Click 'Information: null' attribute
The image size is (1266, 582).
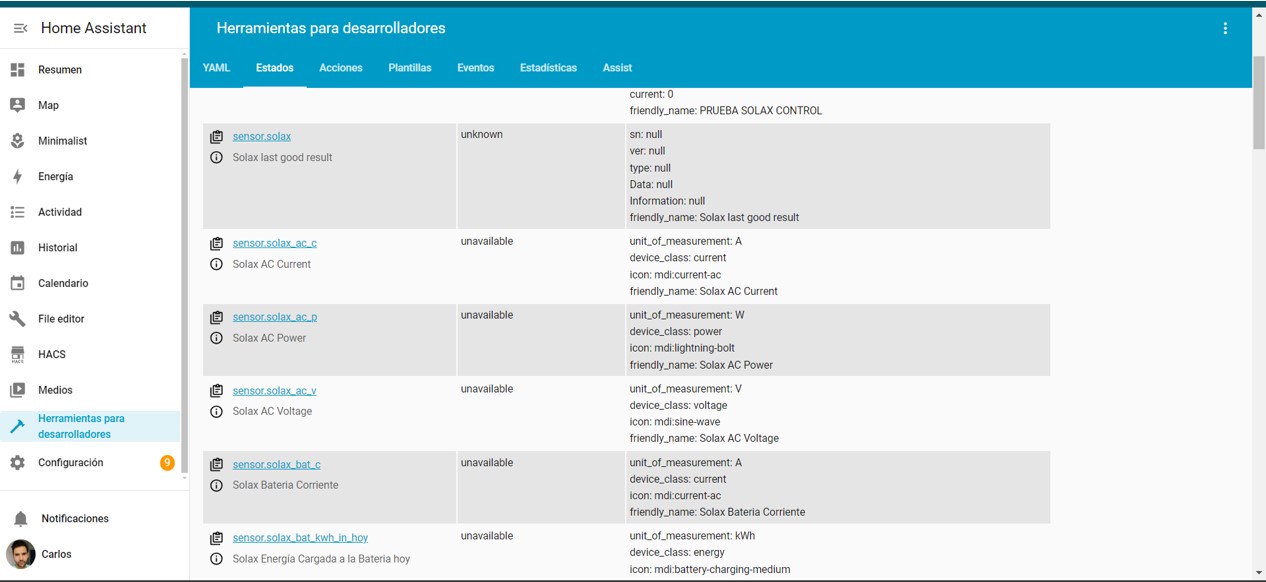[x=667, y=201]
